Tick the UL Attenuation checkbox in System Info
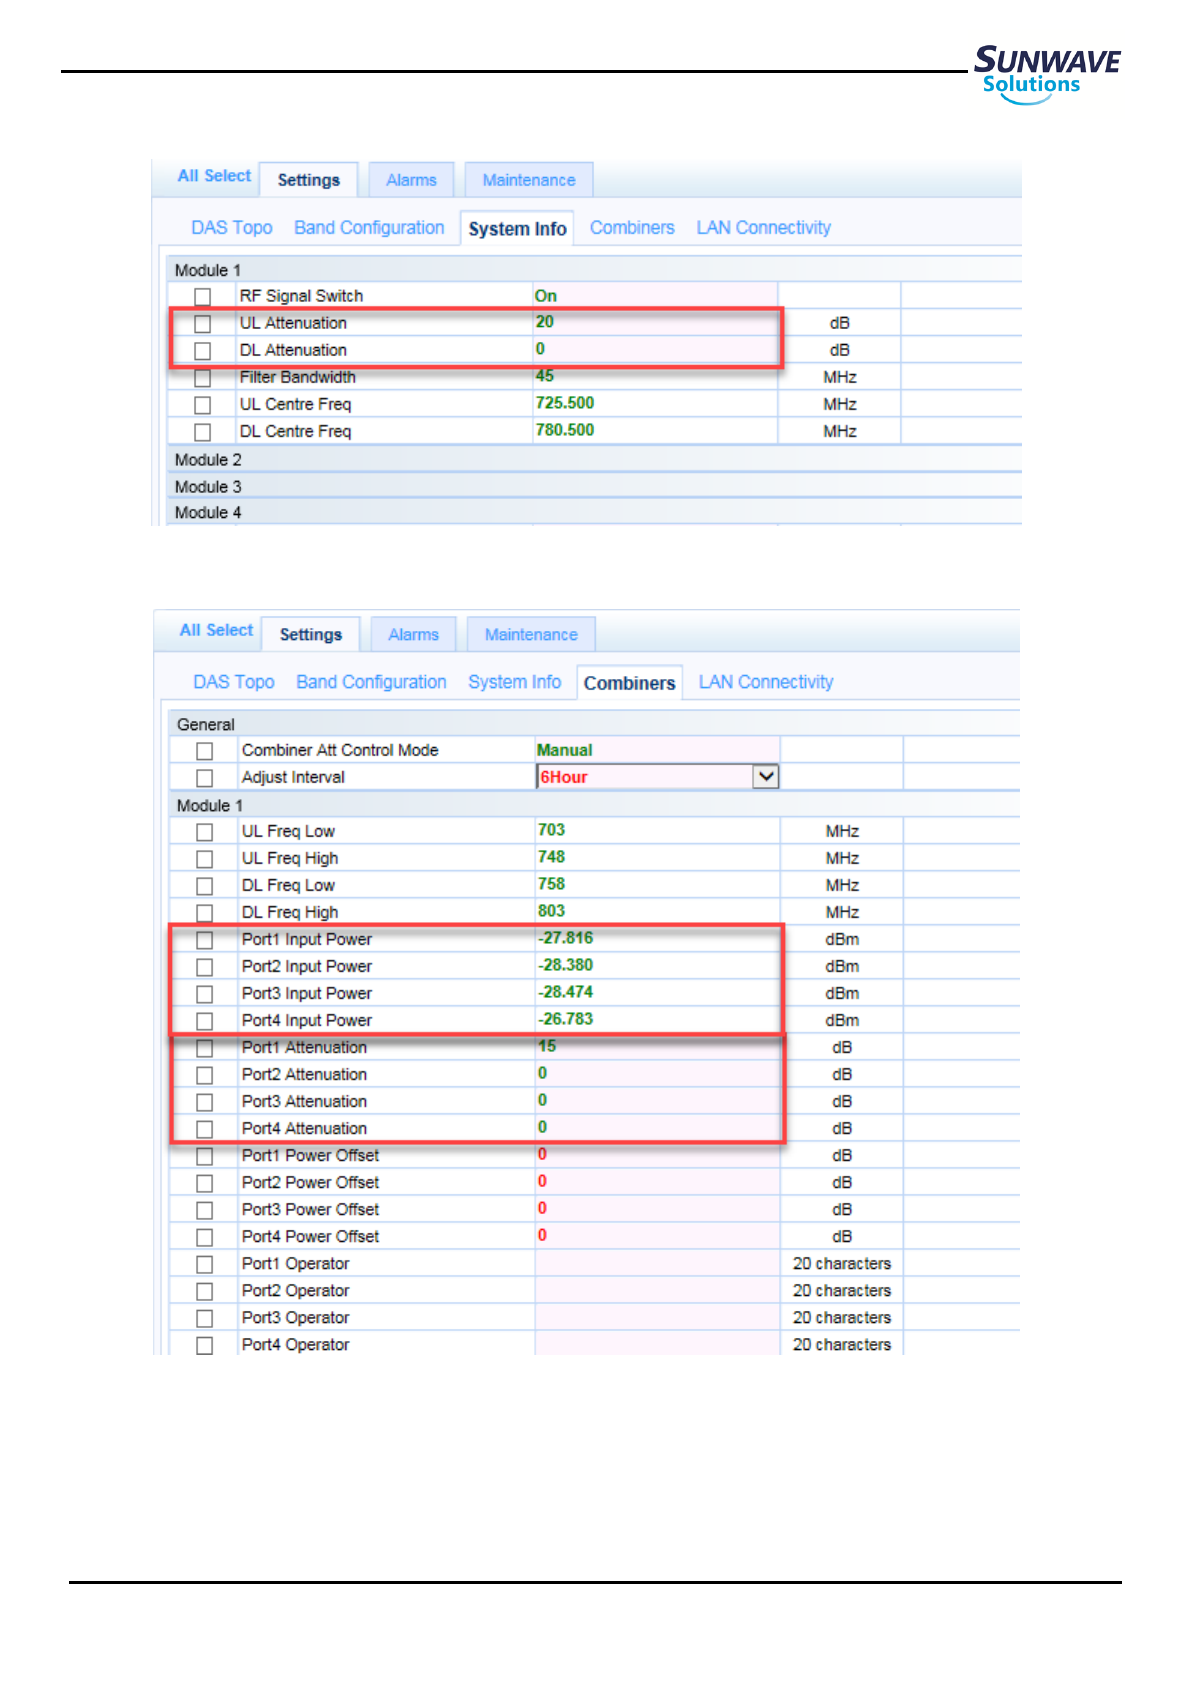The width and height of the screenshot is (1191, 1684). coord(202,324)
